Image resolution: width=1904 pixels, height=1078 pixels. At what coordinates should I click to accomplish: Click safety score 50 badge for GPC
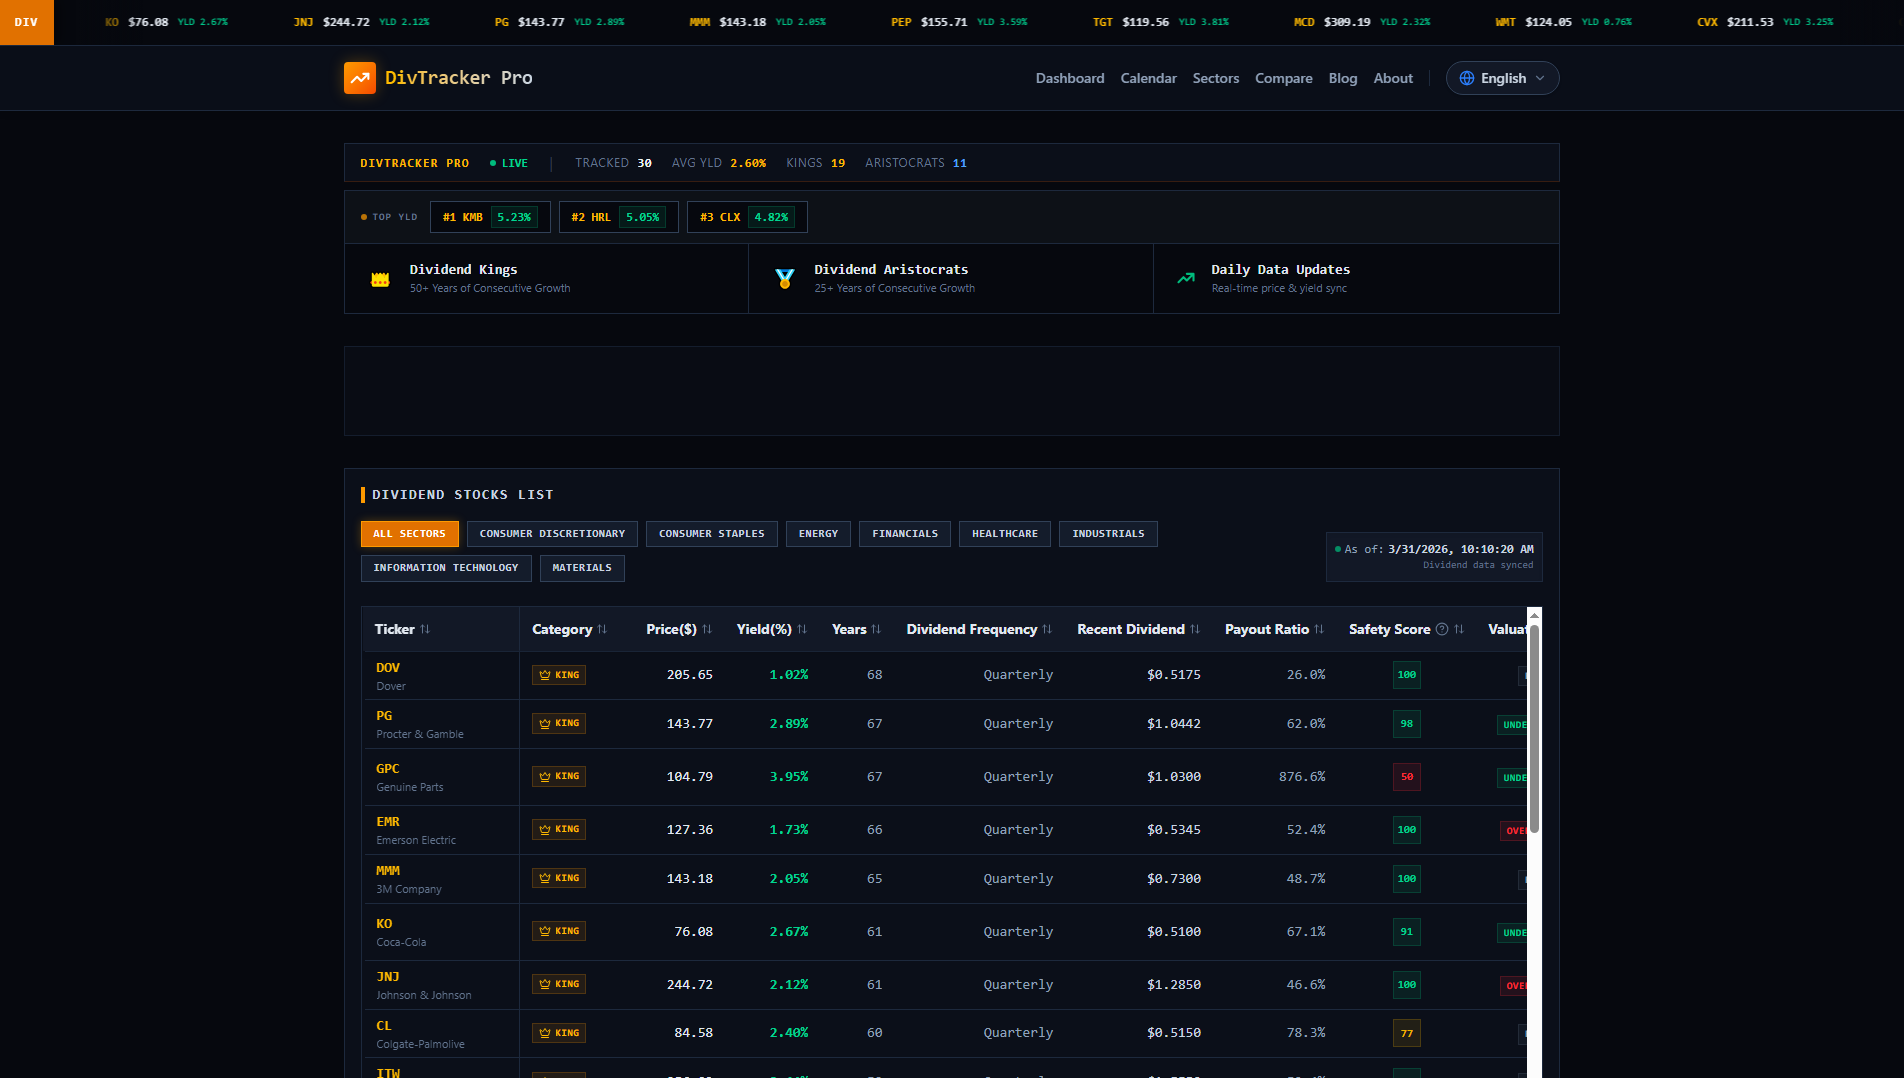pyautogui.click(x=1407, y=777)
